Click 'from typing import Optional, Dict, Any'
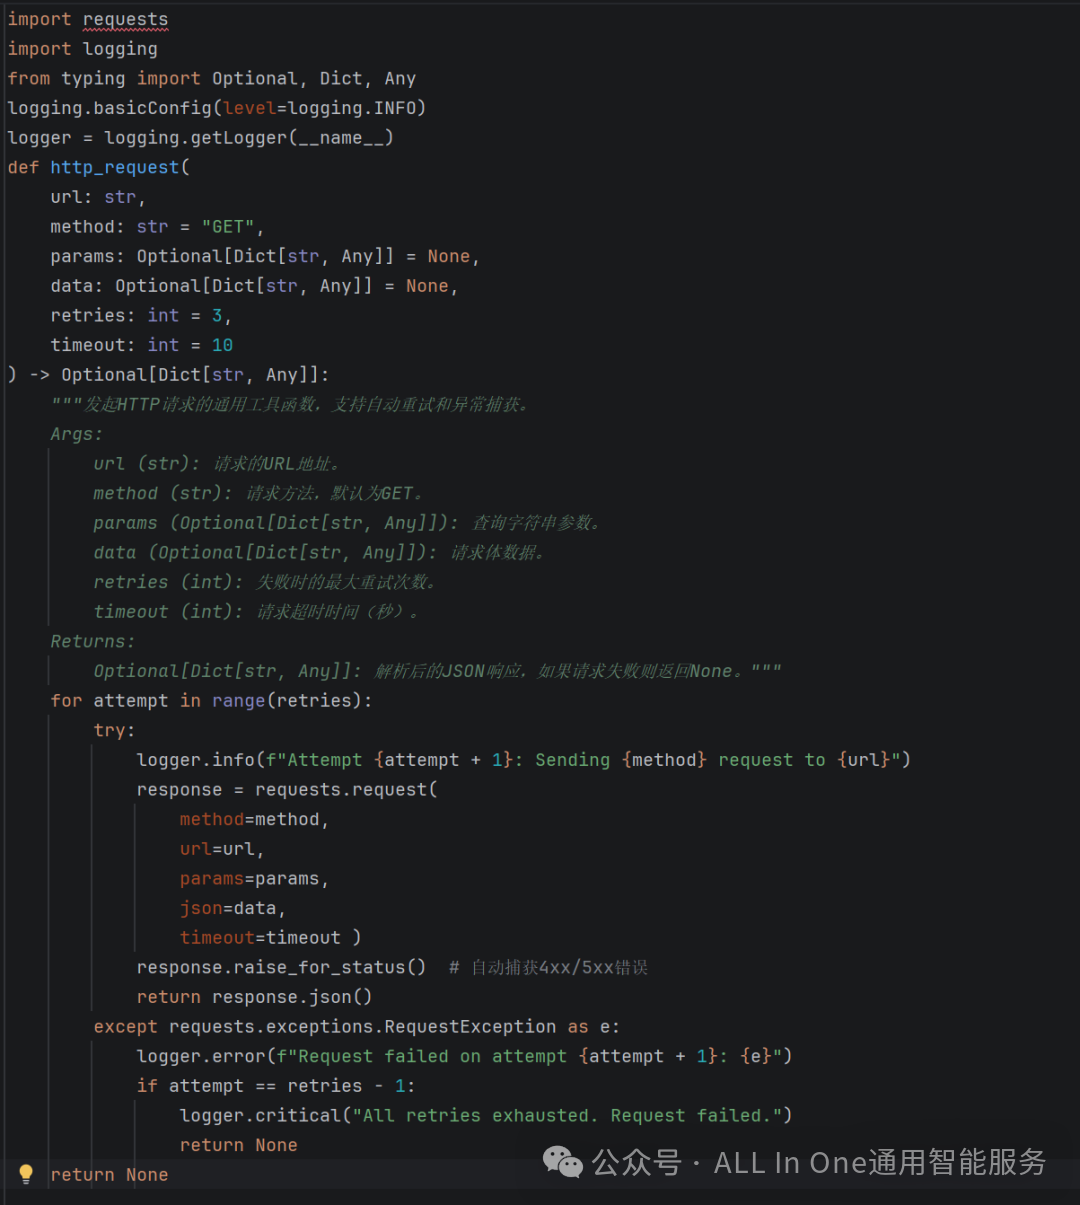The image size is (1080, 1205). point(212,79)
